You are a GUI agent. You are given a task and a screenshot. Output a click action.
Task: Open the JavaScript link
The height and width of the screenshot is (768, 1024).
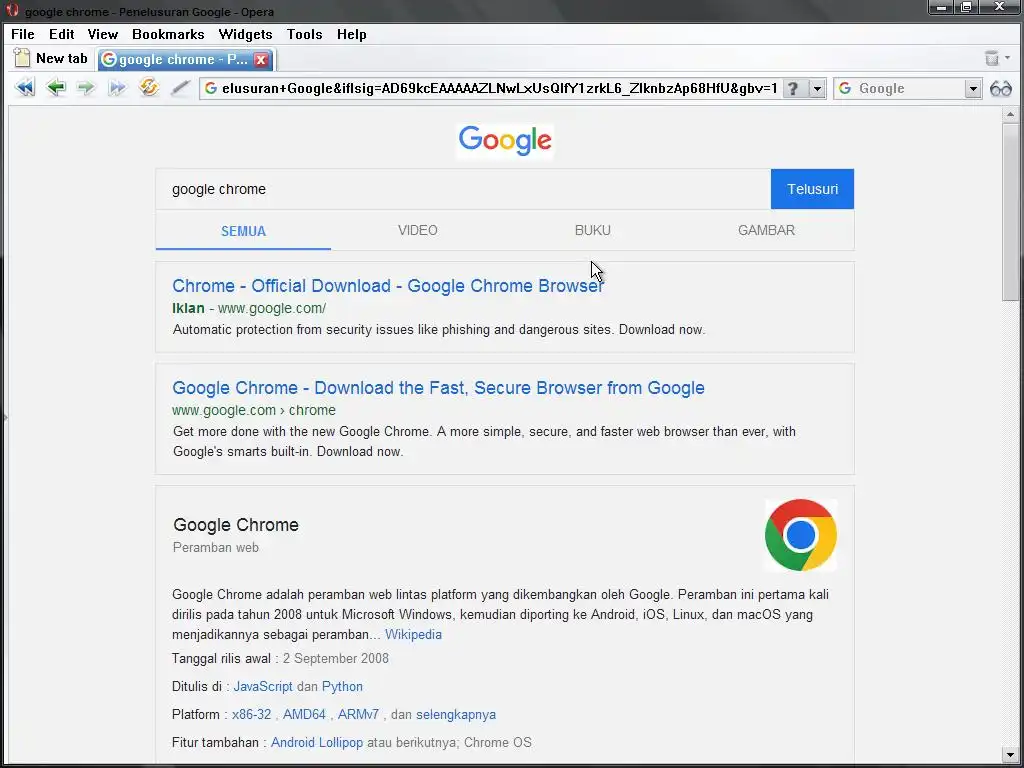[263, 686]
